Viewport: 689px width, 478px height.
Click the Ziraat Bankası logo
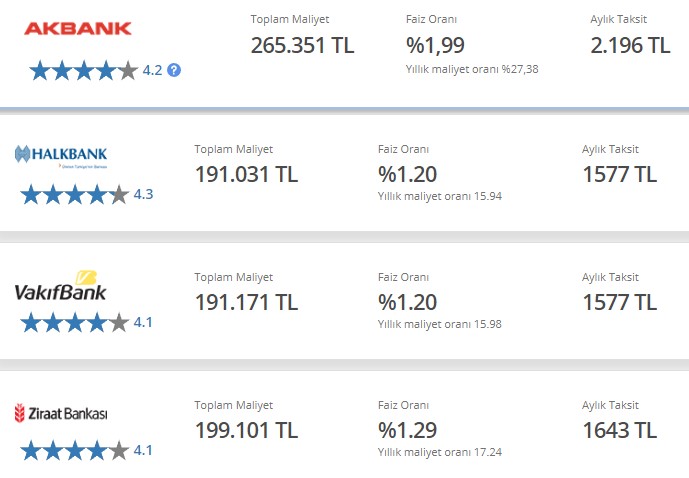pos(61,413)
